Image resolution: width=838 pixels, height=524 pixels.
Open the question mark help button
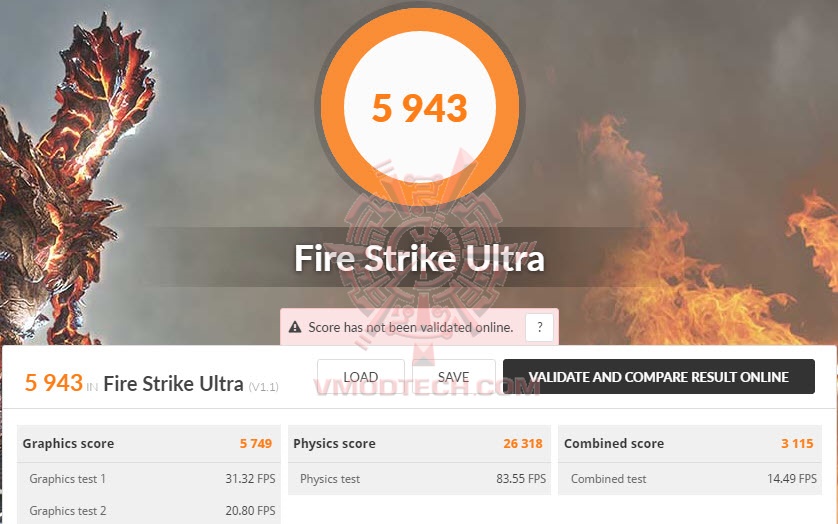(539, 327)
